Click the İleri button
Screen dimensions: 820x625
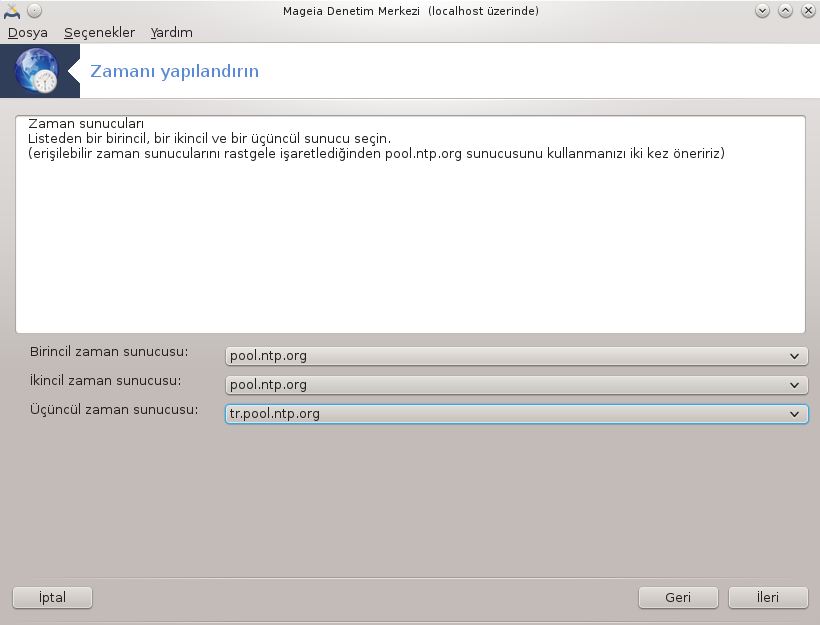[768, 597]
